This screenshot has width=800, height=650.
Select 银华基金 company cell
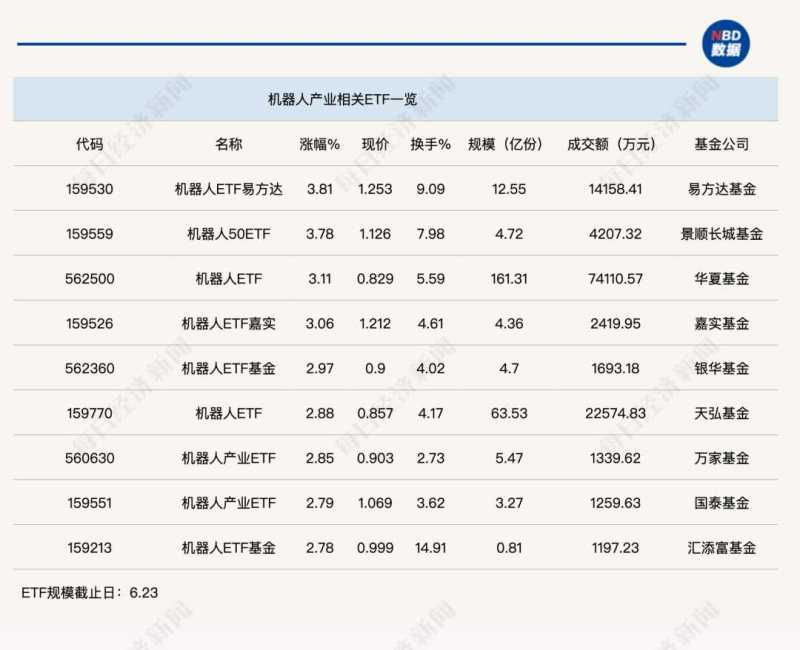click(x=721, y=368)
